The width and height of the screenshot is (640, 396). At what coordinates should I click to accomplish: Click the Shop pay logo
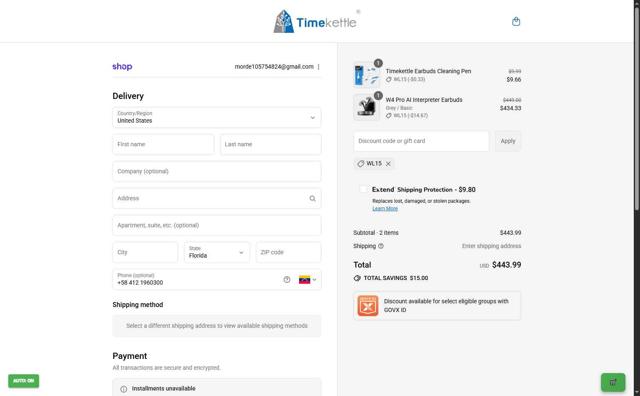122,67
